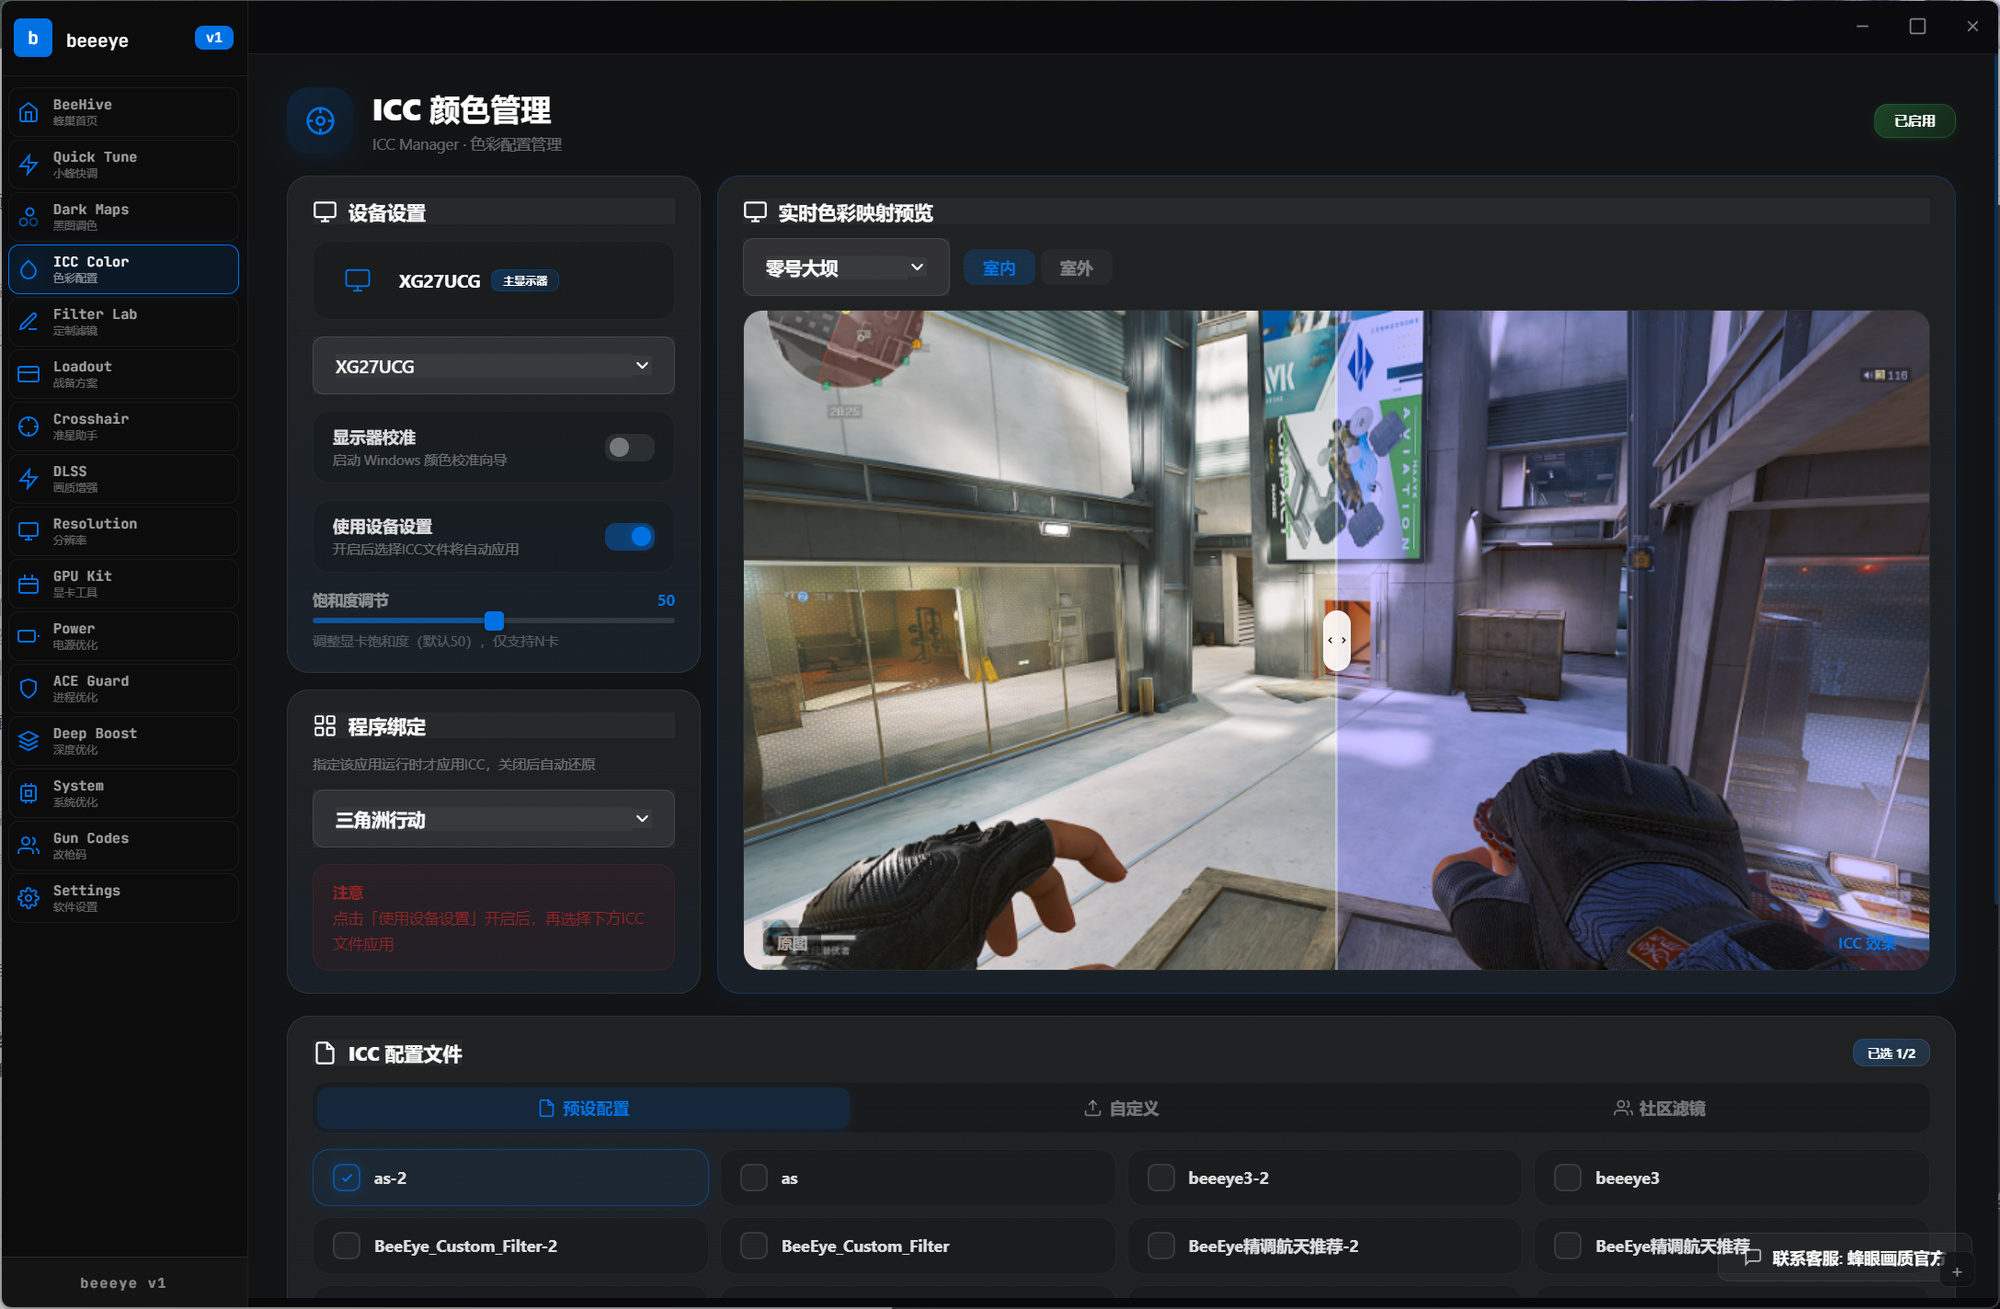Click the 已启用 status button

pos(1914,121)
